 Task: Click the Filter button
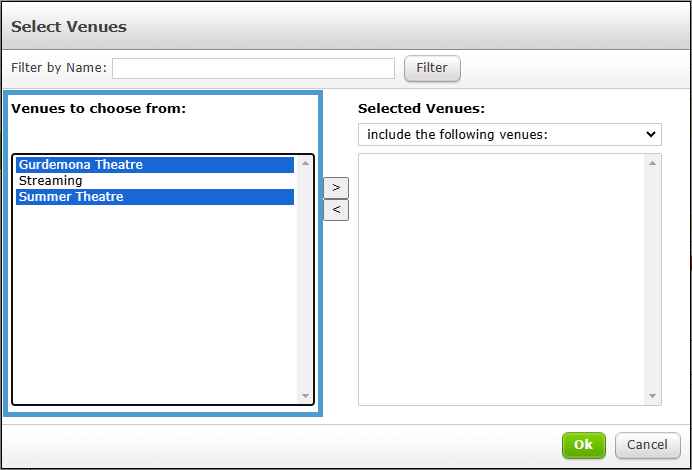(x=432, y=68)
